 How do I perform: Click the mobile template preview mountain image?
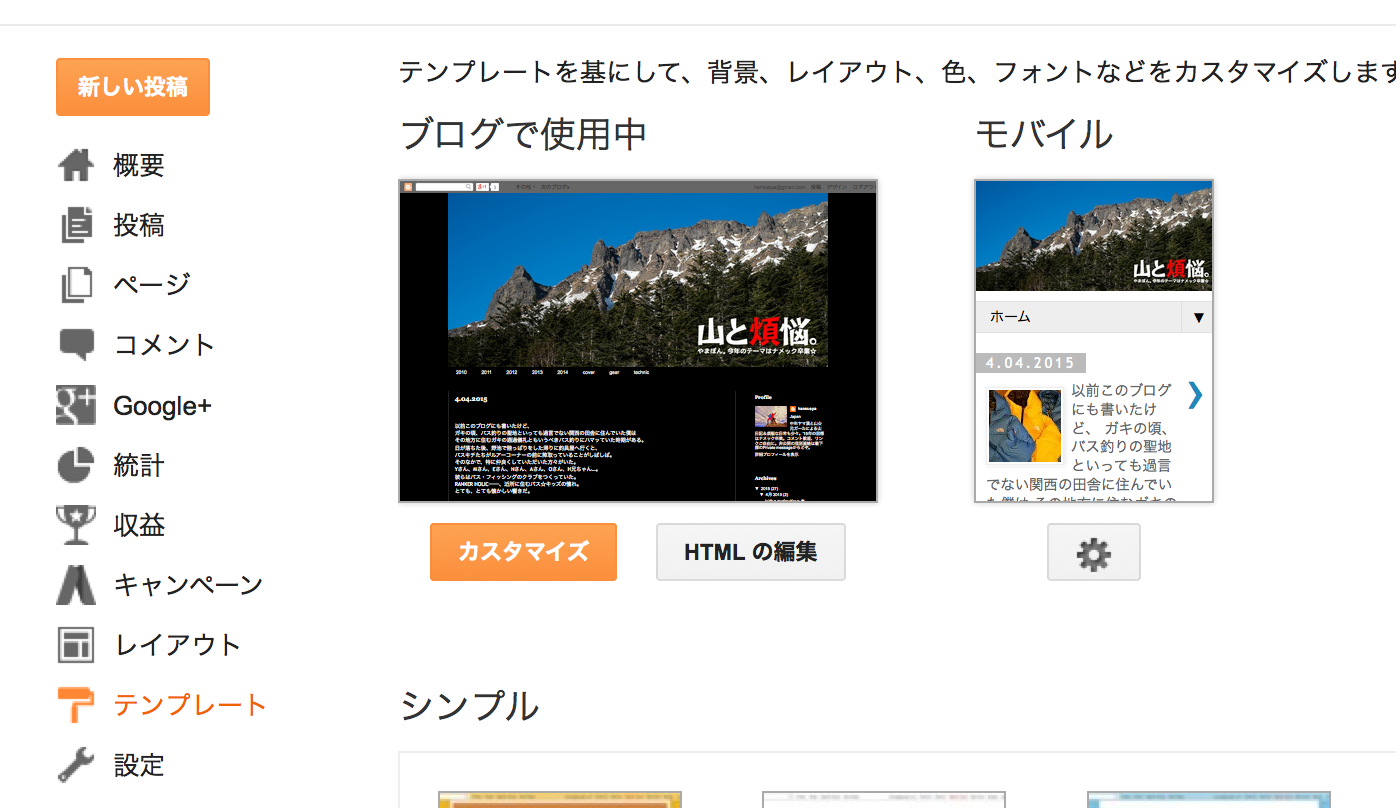click(1094, 236)
